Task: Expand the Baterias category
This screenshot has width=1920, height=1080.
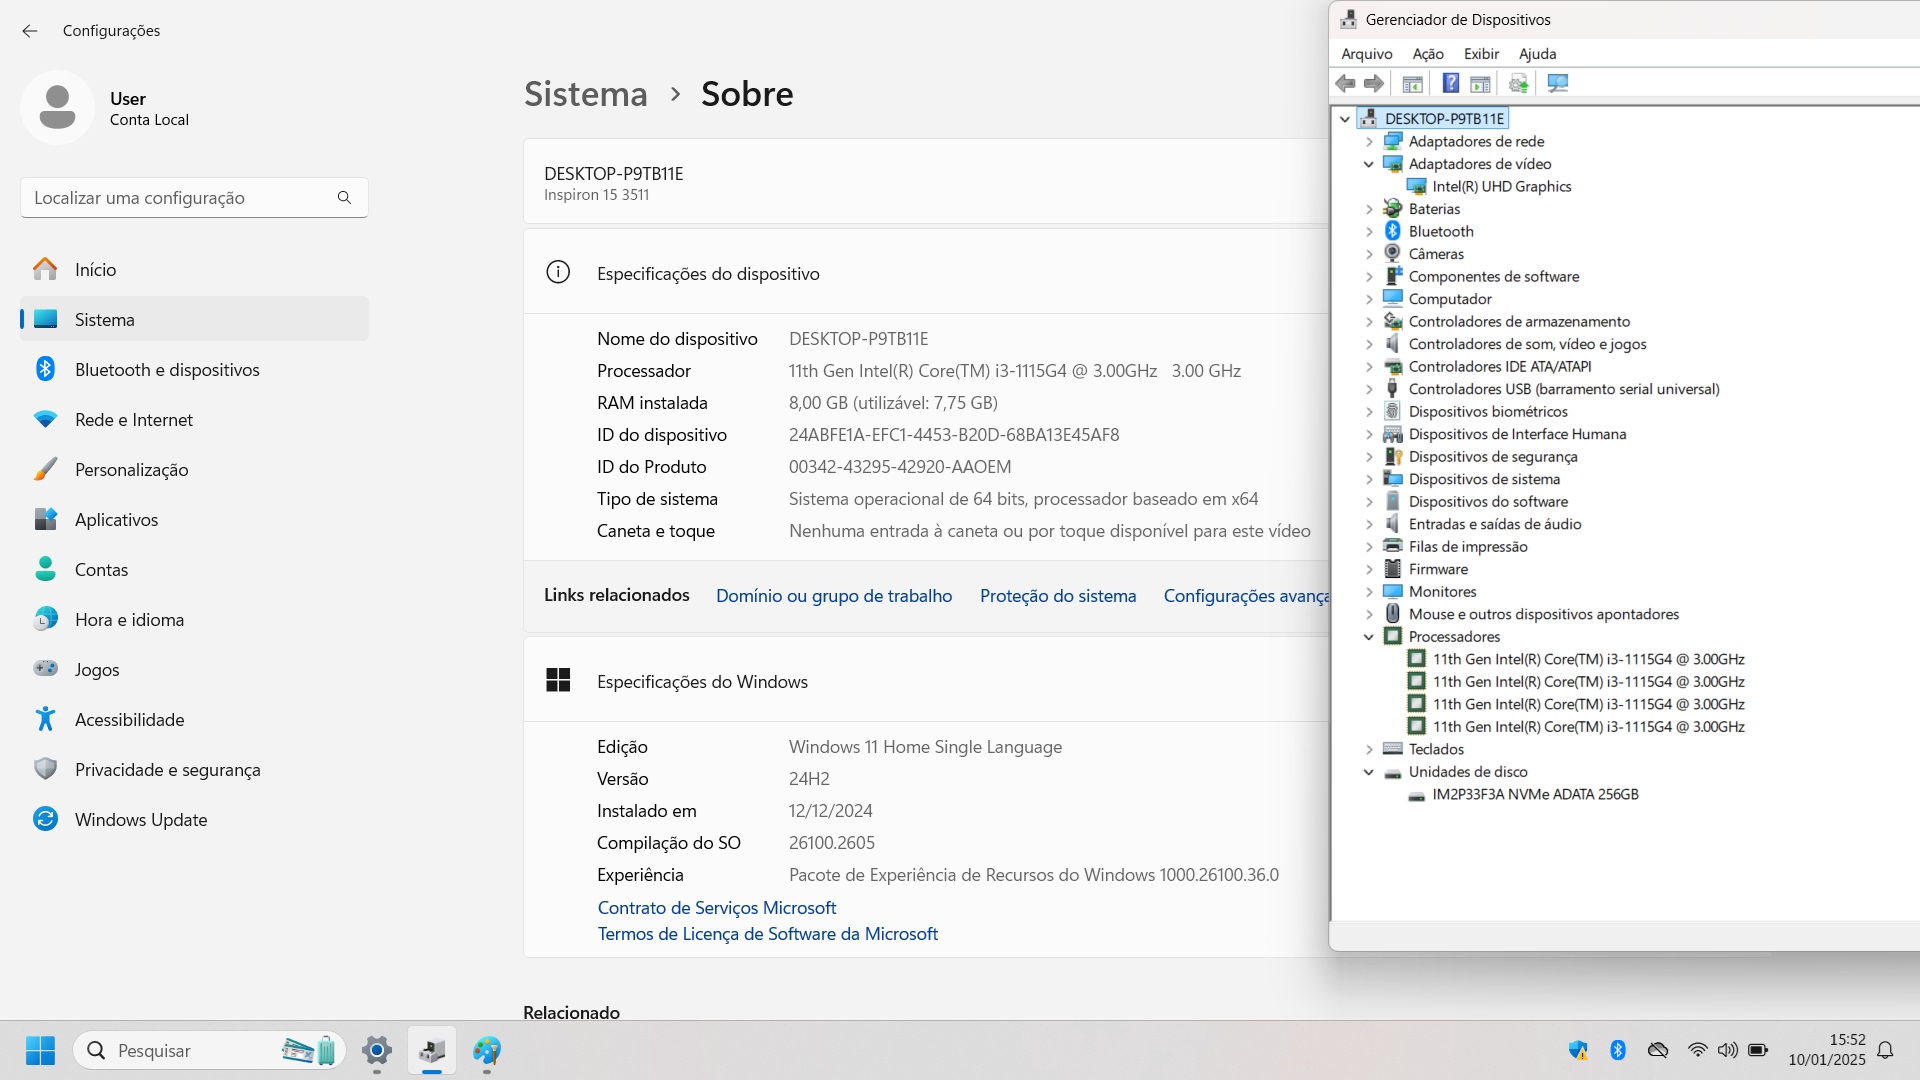Action: (x=1369, y=209)
